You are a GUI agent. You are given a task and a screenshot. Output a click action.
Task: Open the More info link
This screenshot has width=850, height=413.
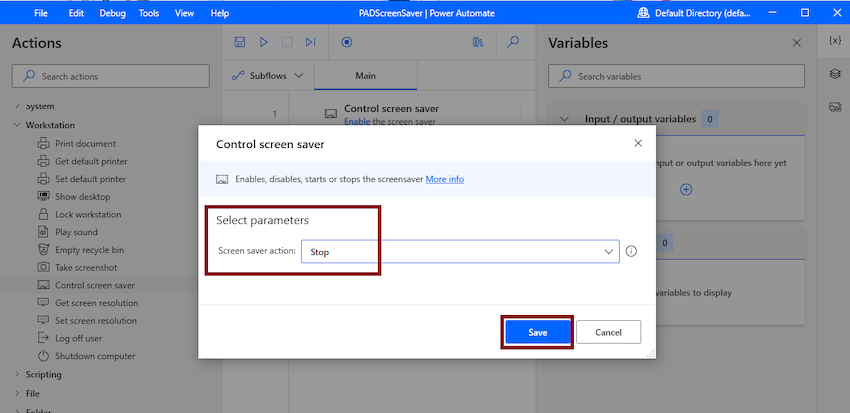pos(445,179)
